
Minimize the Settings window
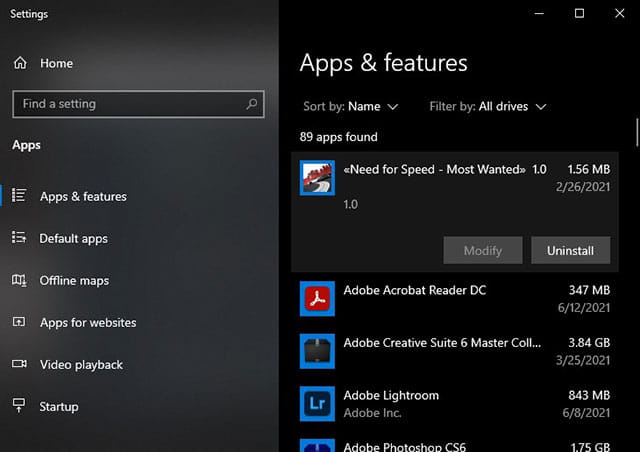(539, 13)
